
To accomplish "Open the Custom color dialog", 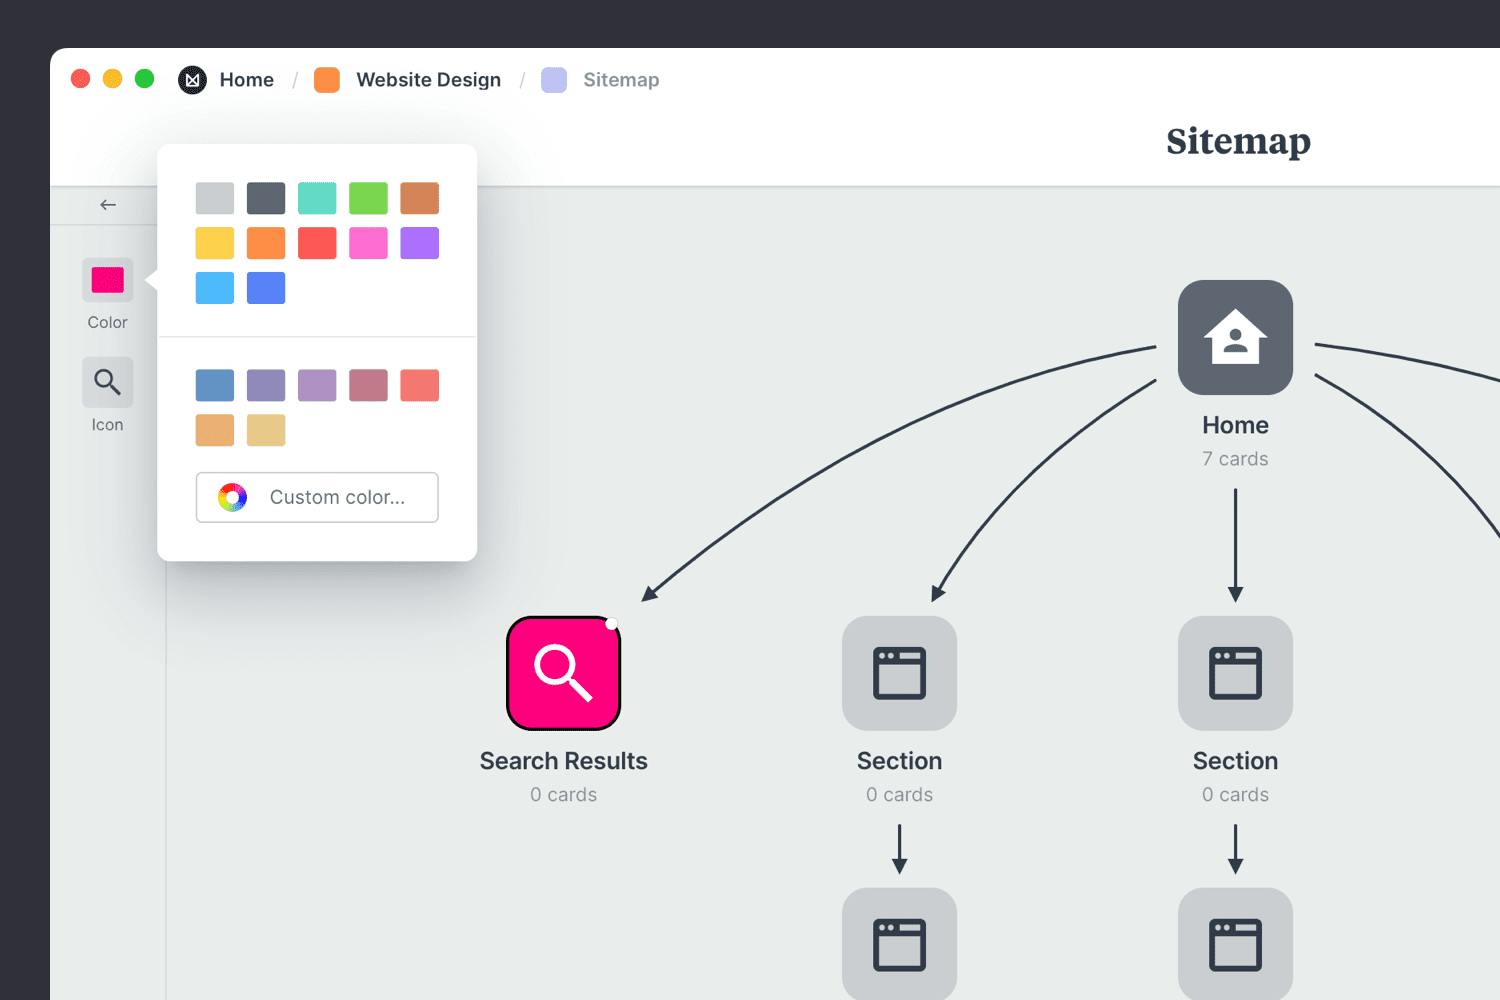I will pos(316,497).
